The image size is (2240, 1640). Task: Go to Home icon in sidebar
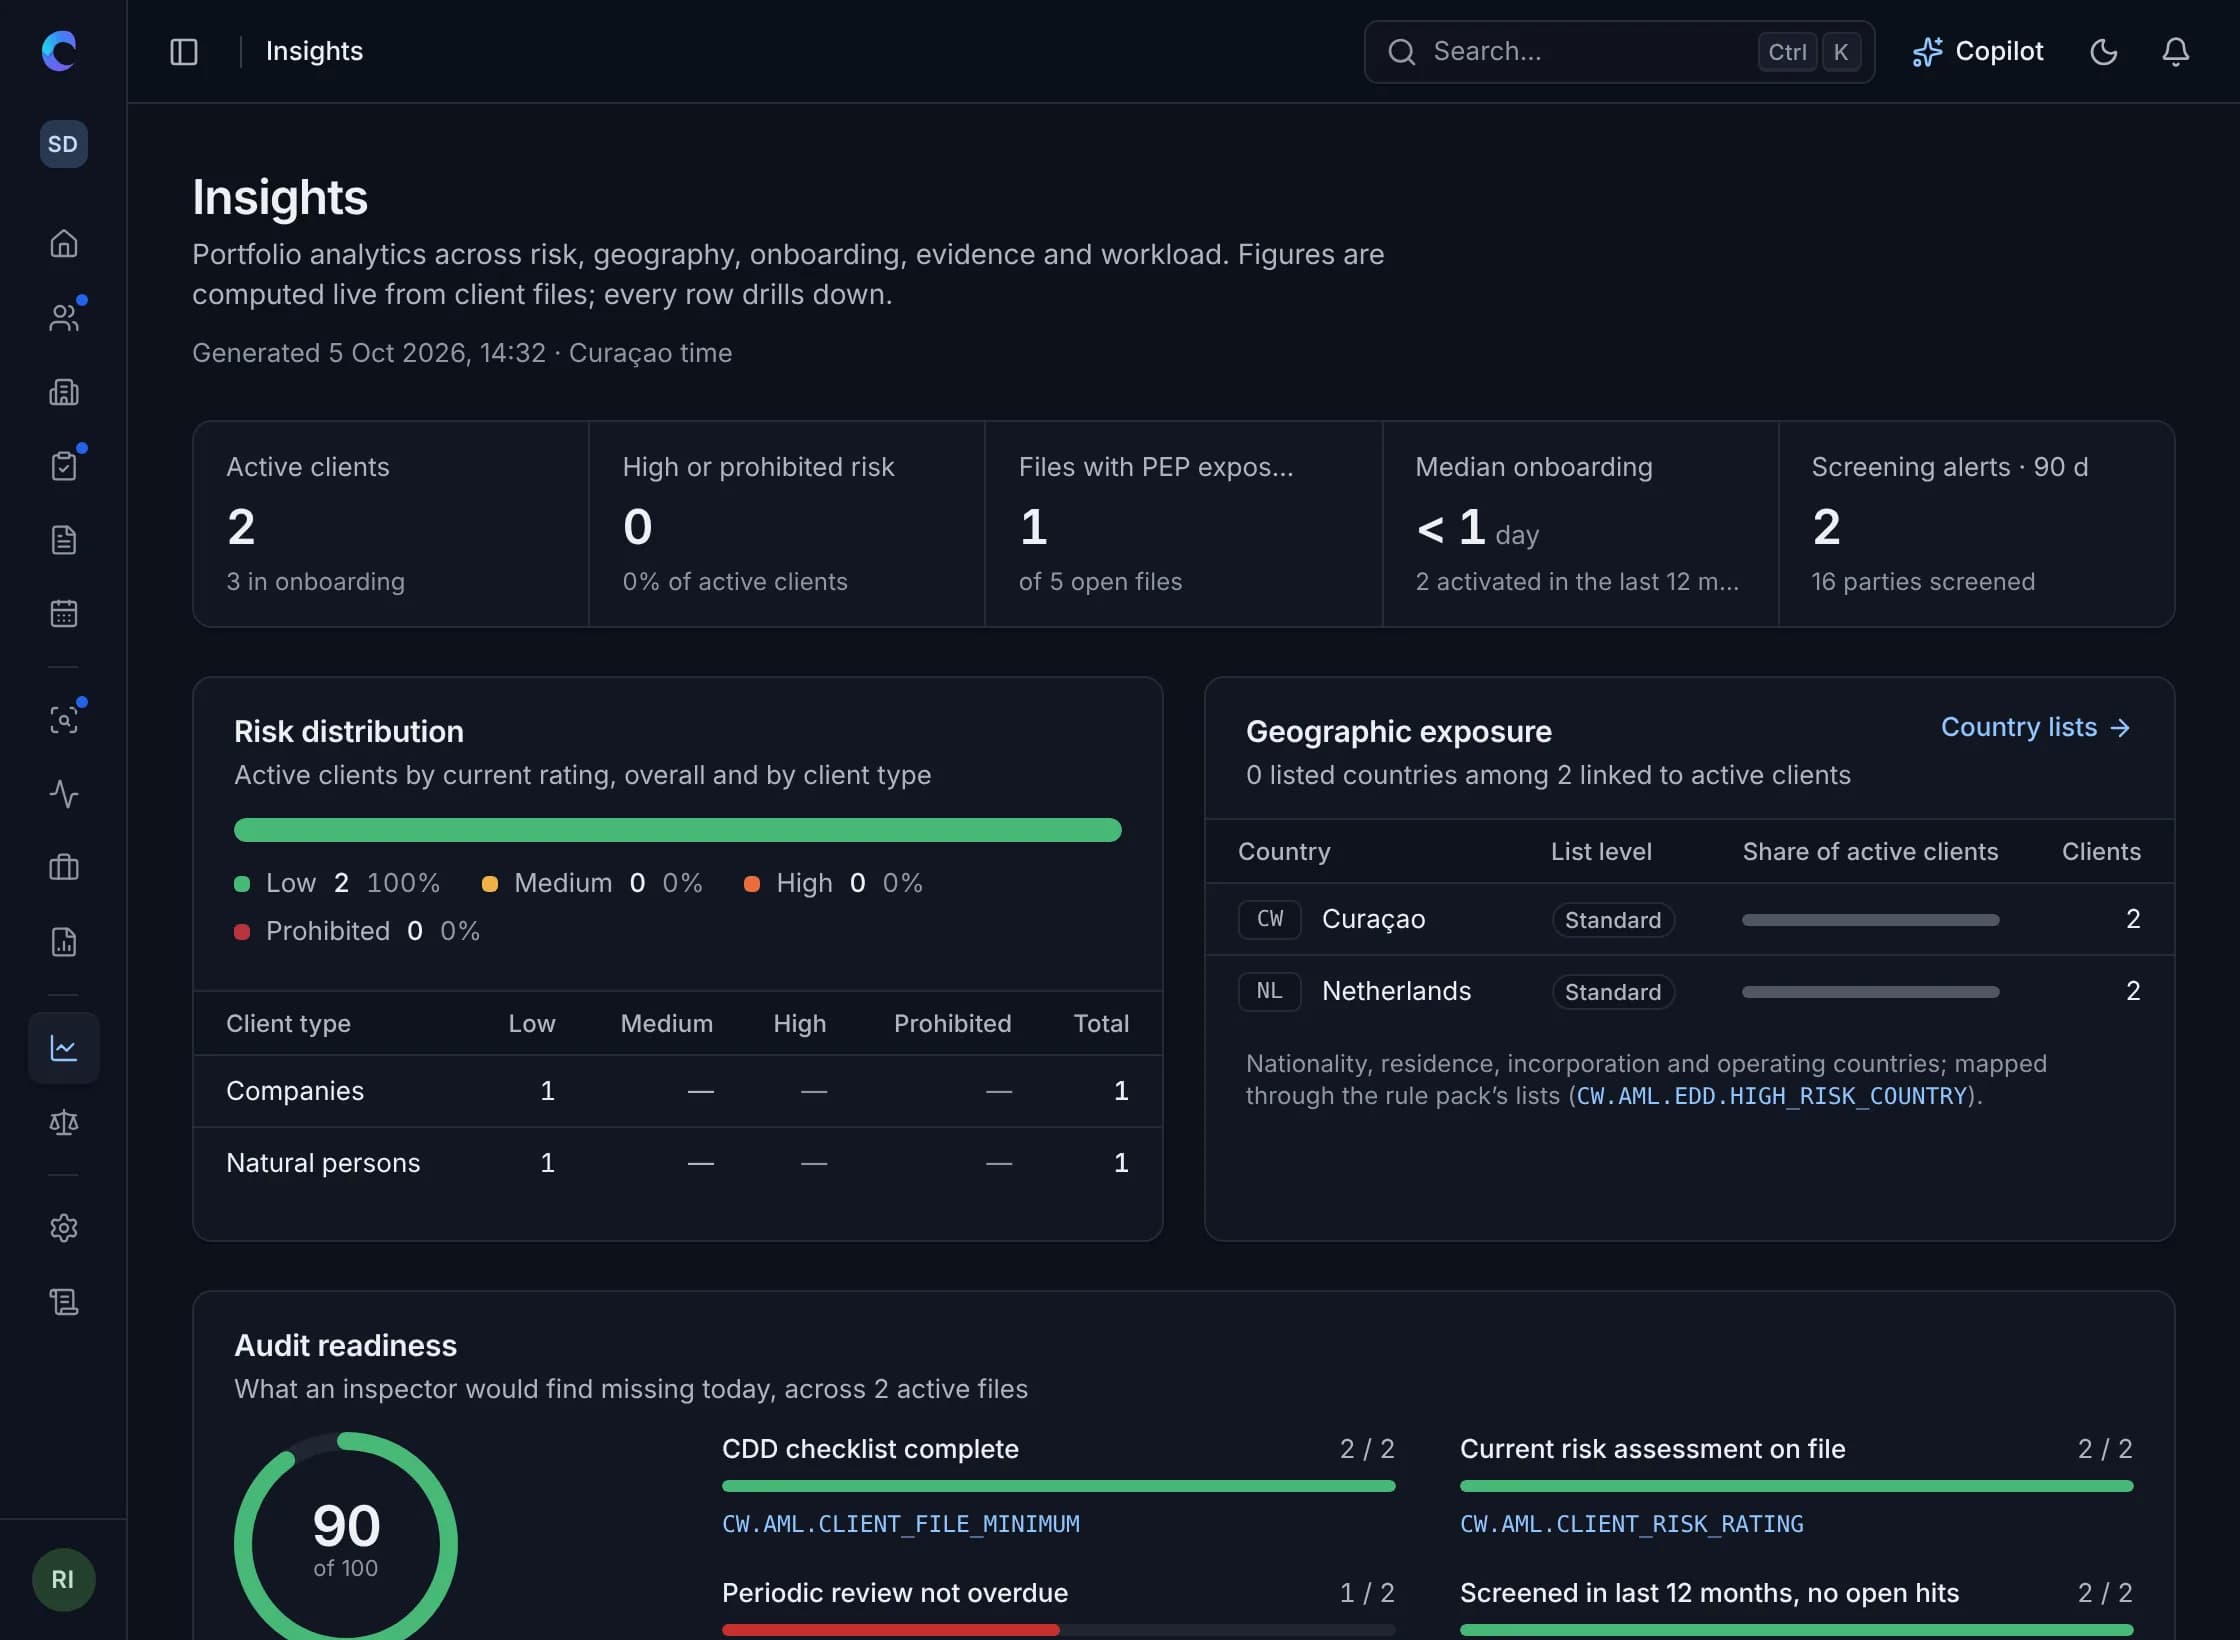64,244
